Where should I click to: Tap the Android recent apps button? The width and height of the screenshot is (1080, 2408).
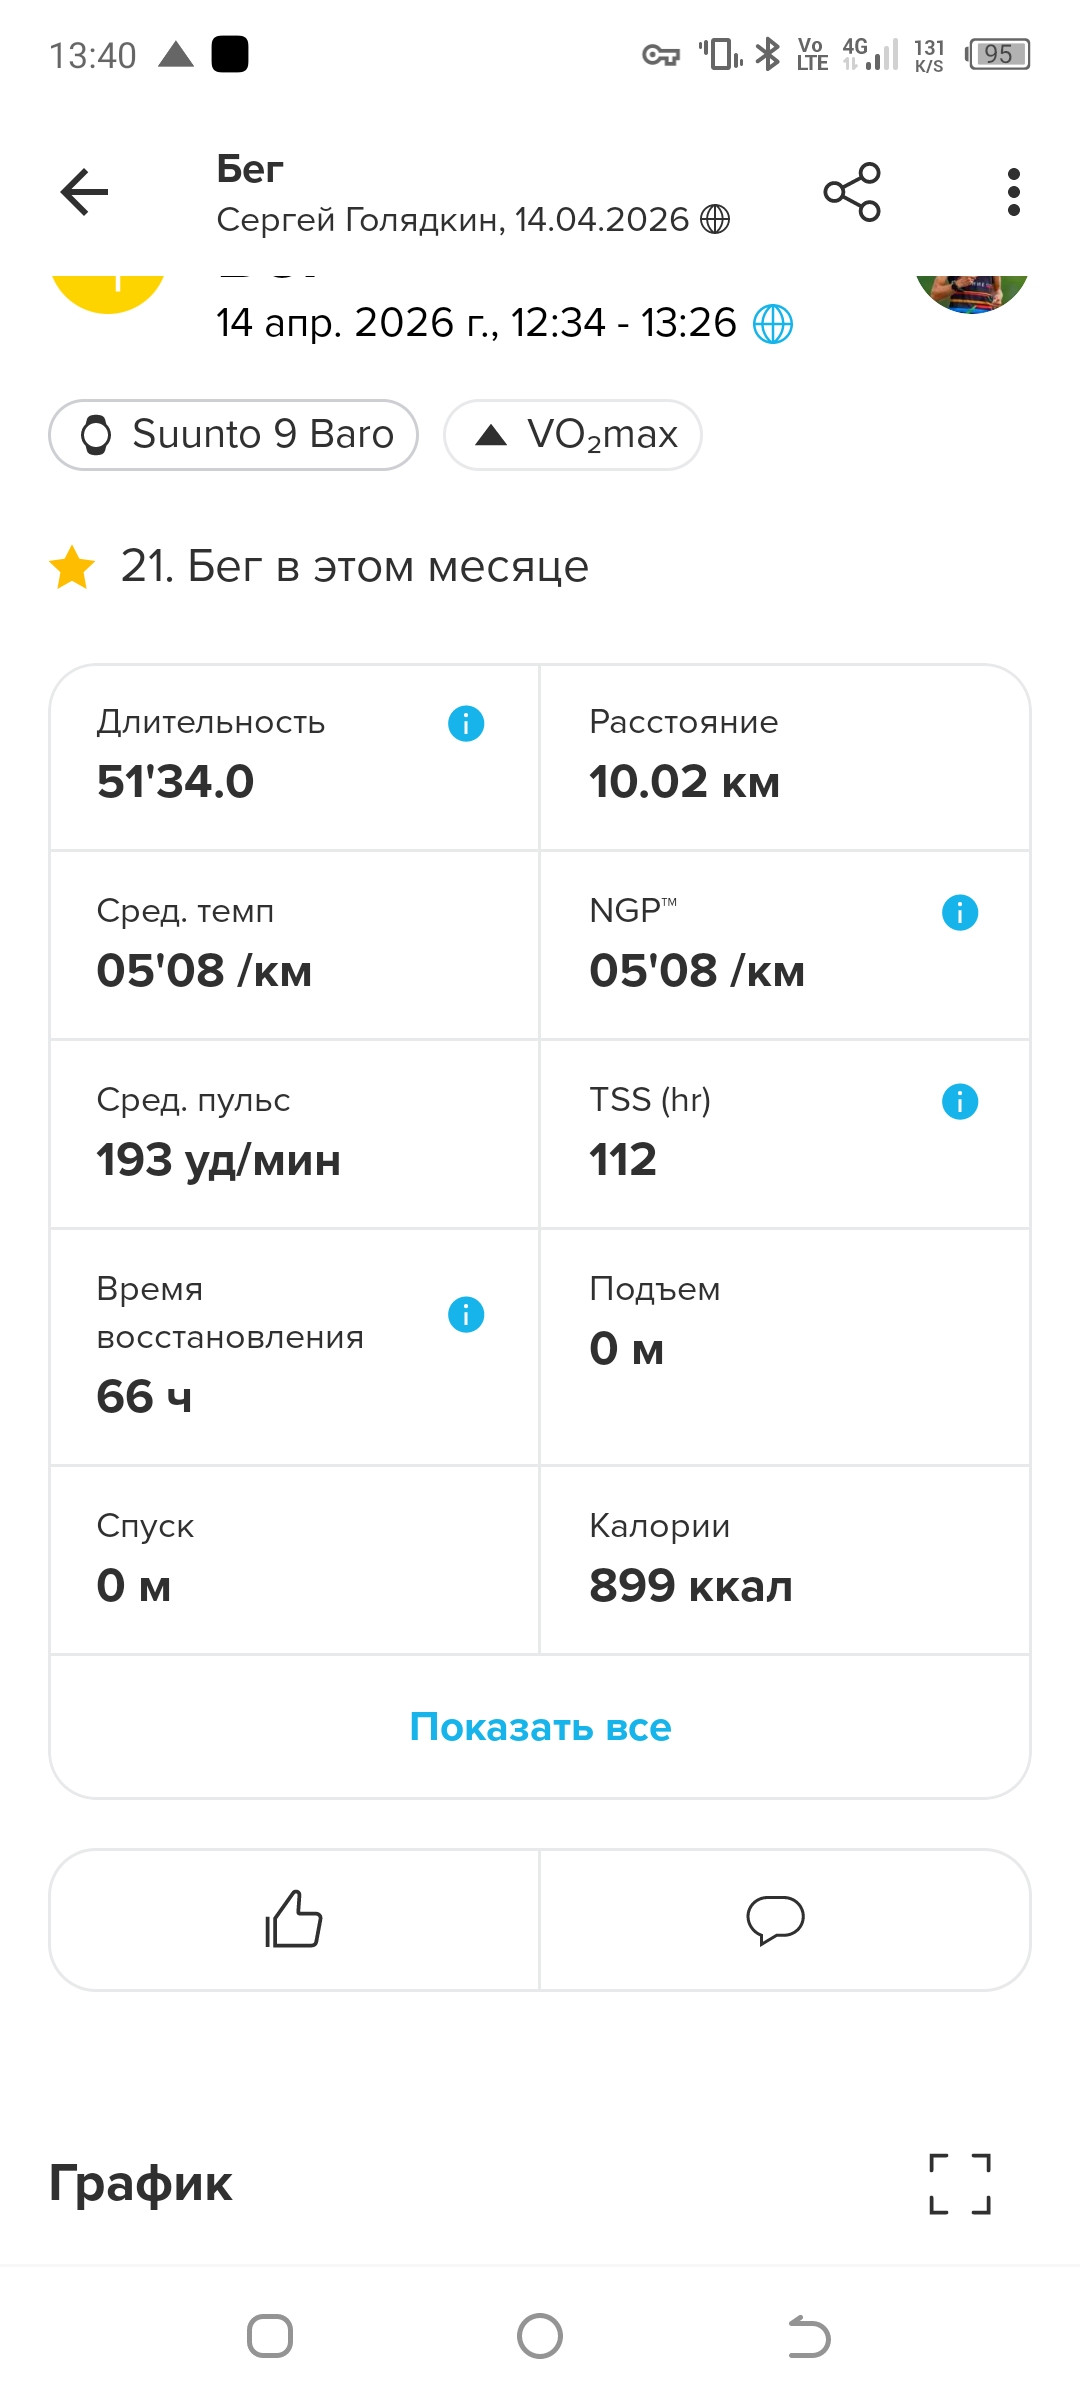[270, 2337]
